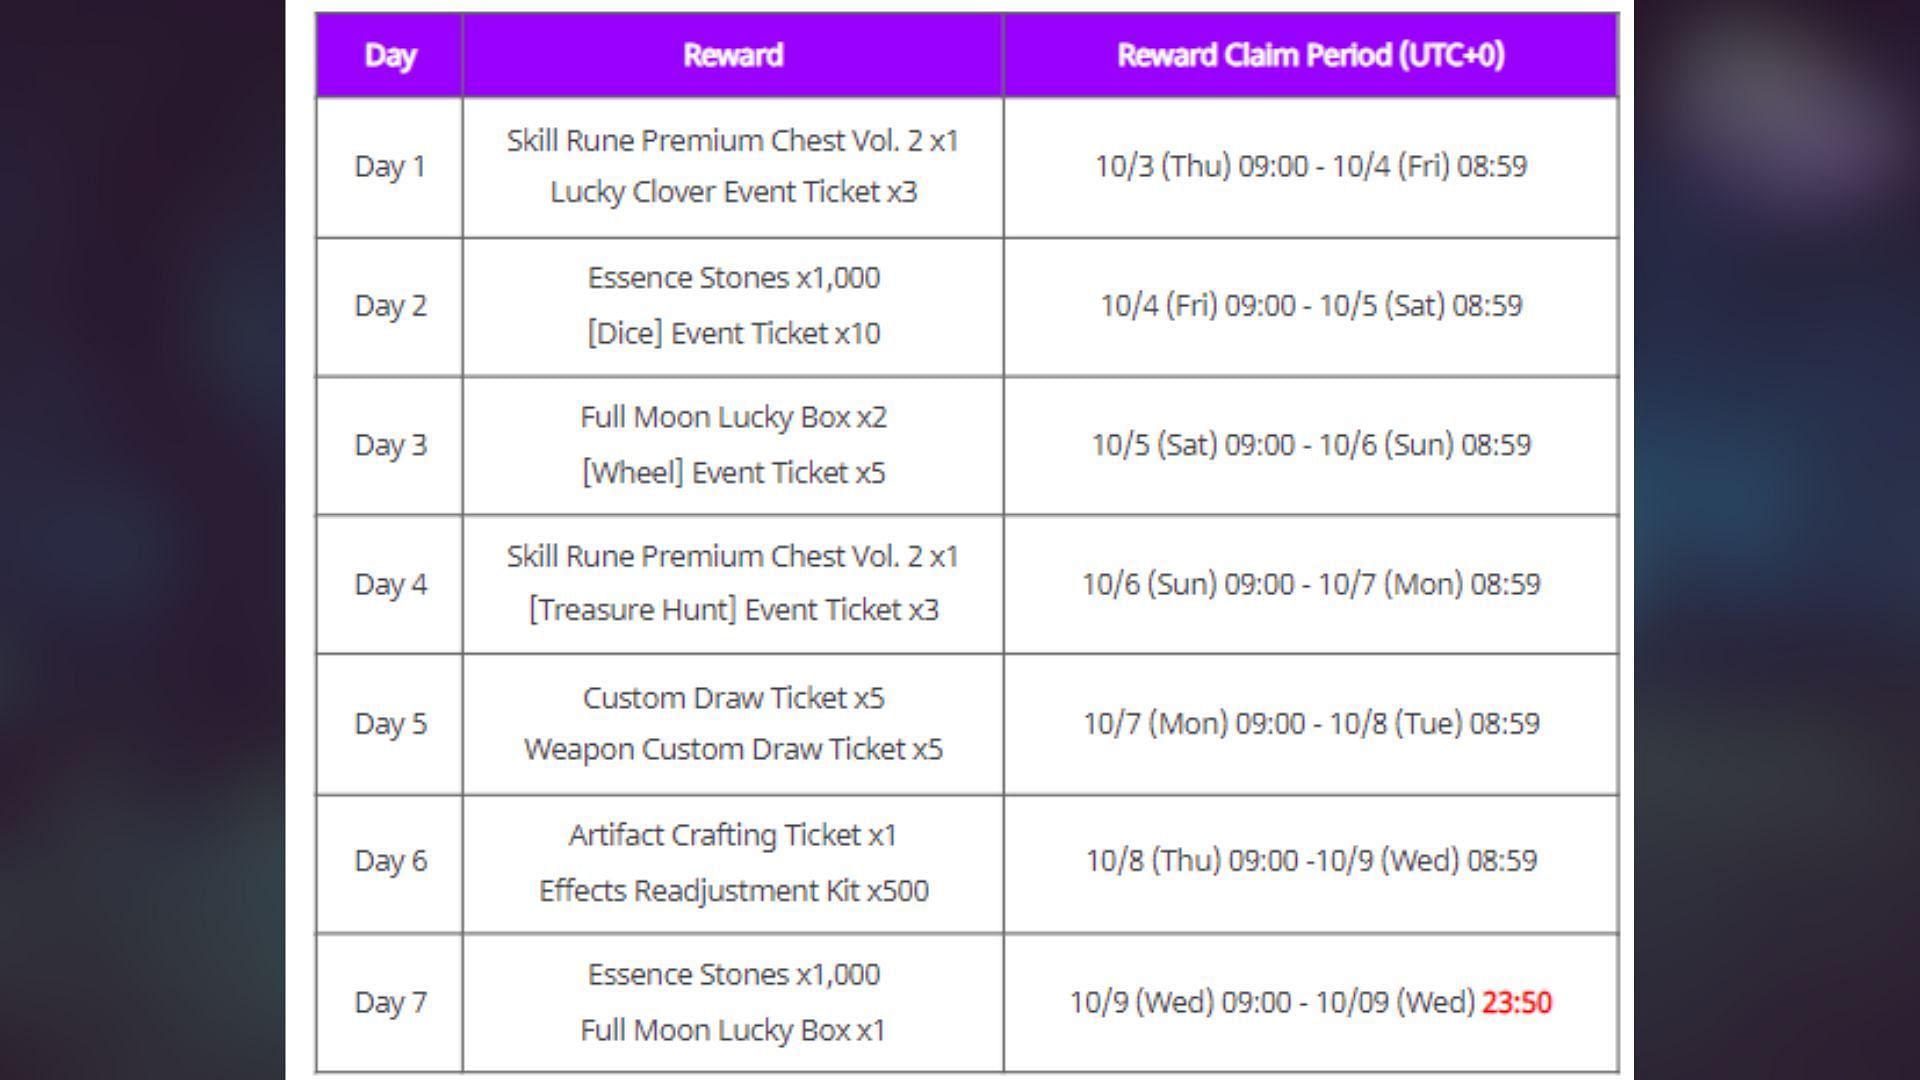Viewport: 1920px width, 1080px height.
Task: Select the Day 5 row label
Action: 390,723
